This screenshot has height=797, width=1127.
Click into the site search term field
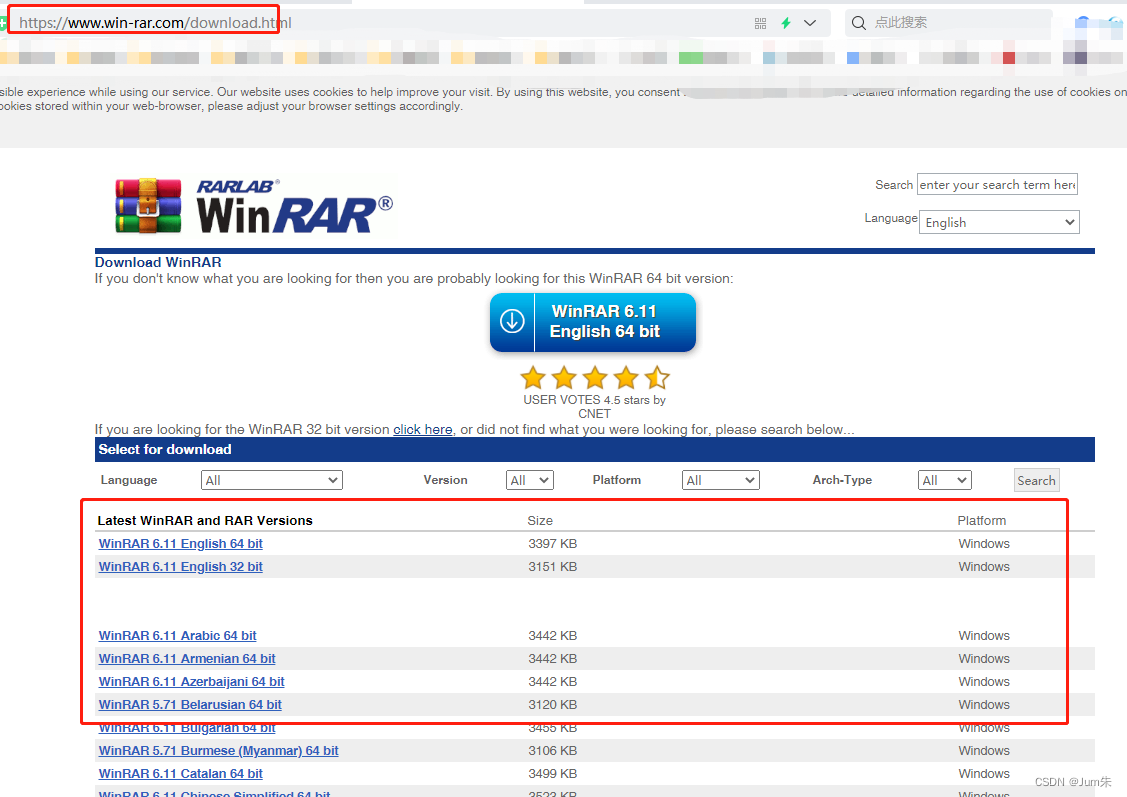[x=997, y=185]
